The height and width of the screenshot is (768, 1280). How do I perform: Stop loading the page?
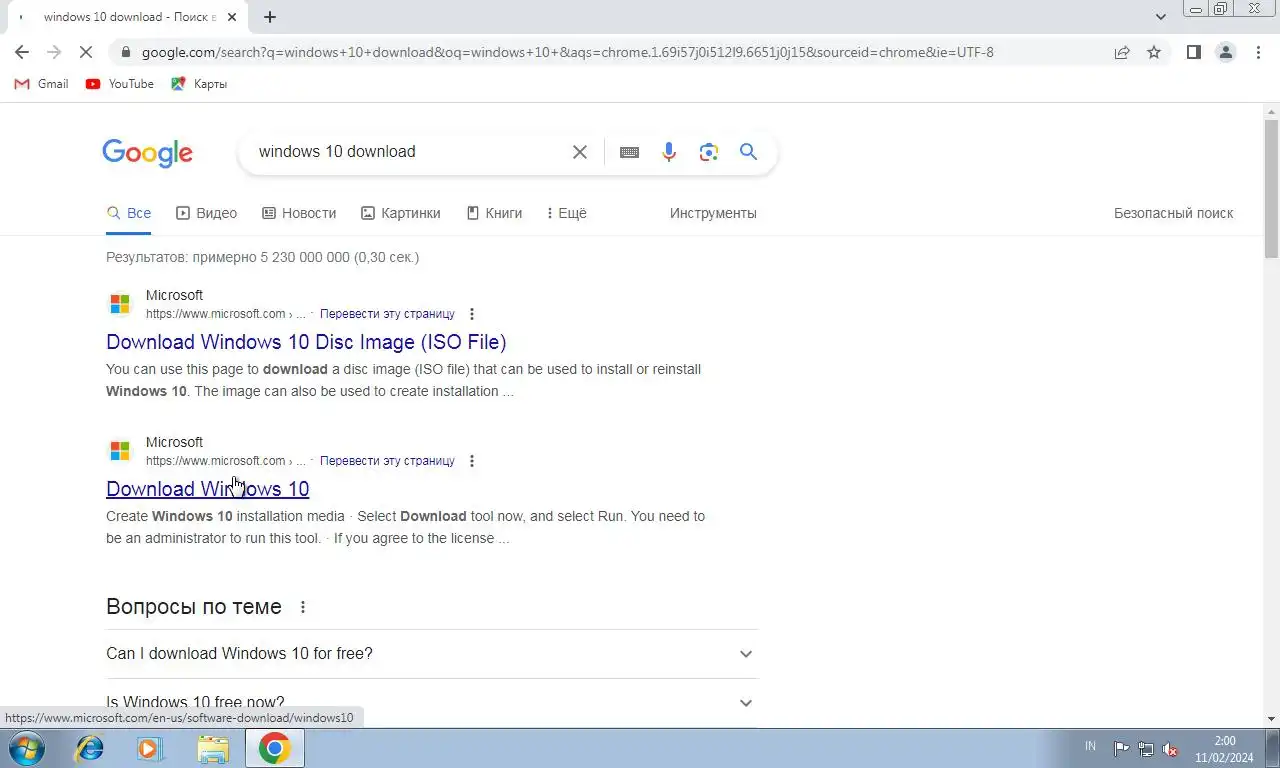[x=86, y=52]
